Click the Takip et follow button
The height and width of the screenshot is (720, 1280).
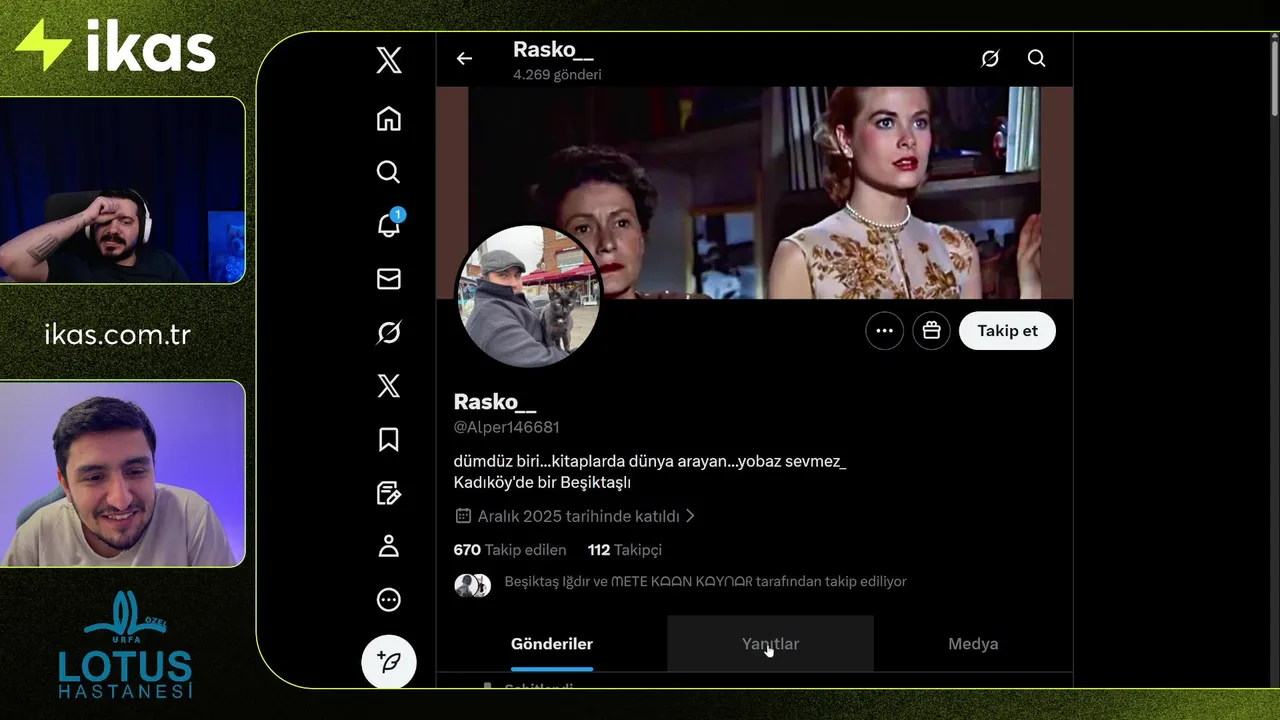pyautogui.click(x=1007, y=331)
